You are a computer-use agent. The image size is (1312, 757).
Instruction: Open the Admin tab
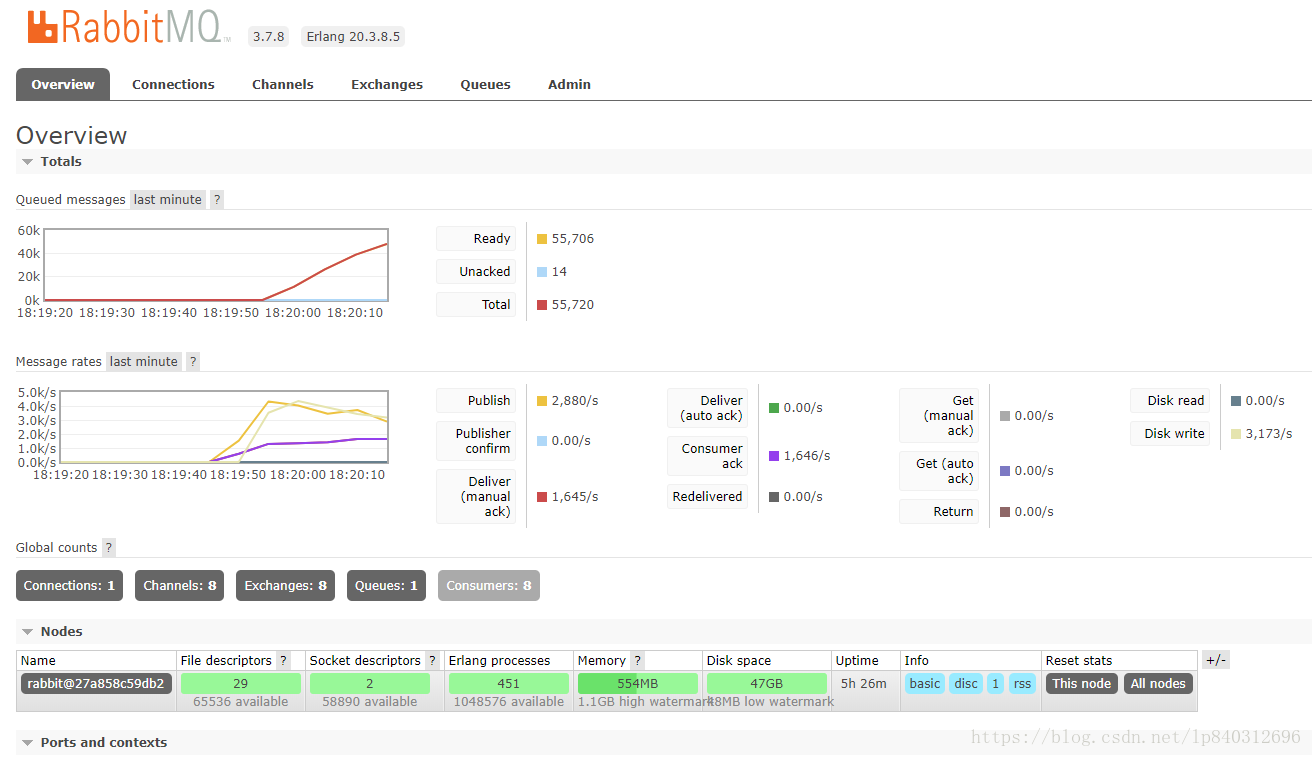(569, 84)
